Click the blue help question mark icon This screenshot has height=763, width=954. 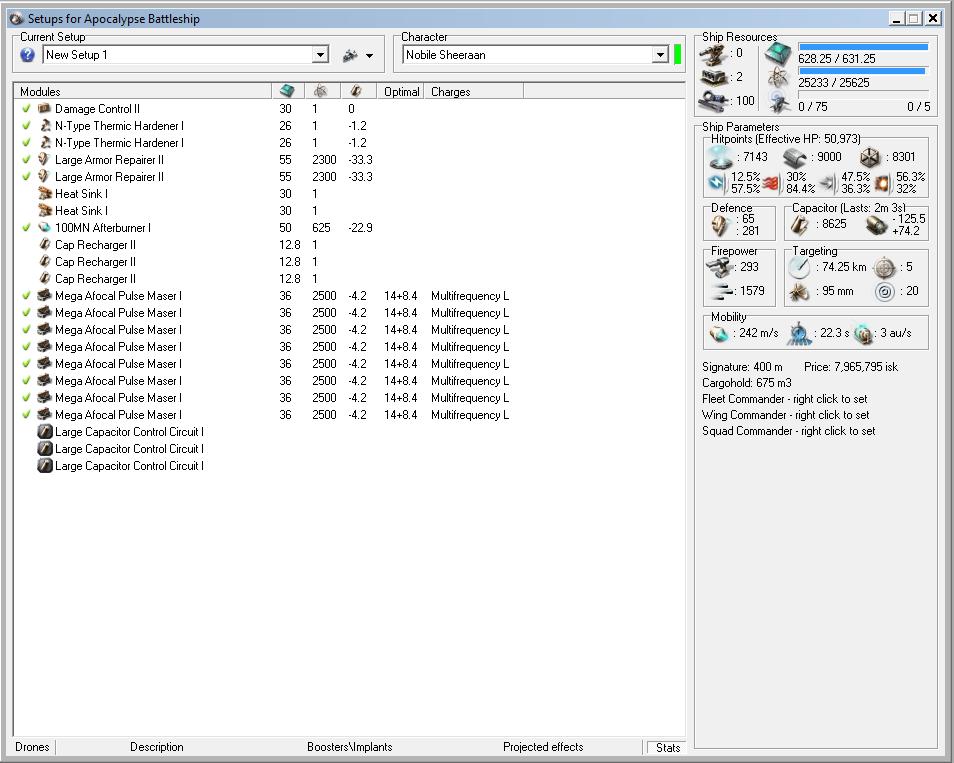27,55
